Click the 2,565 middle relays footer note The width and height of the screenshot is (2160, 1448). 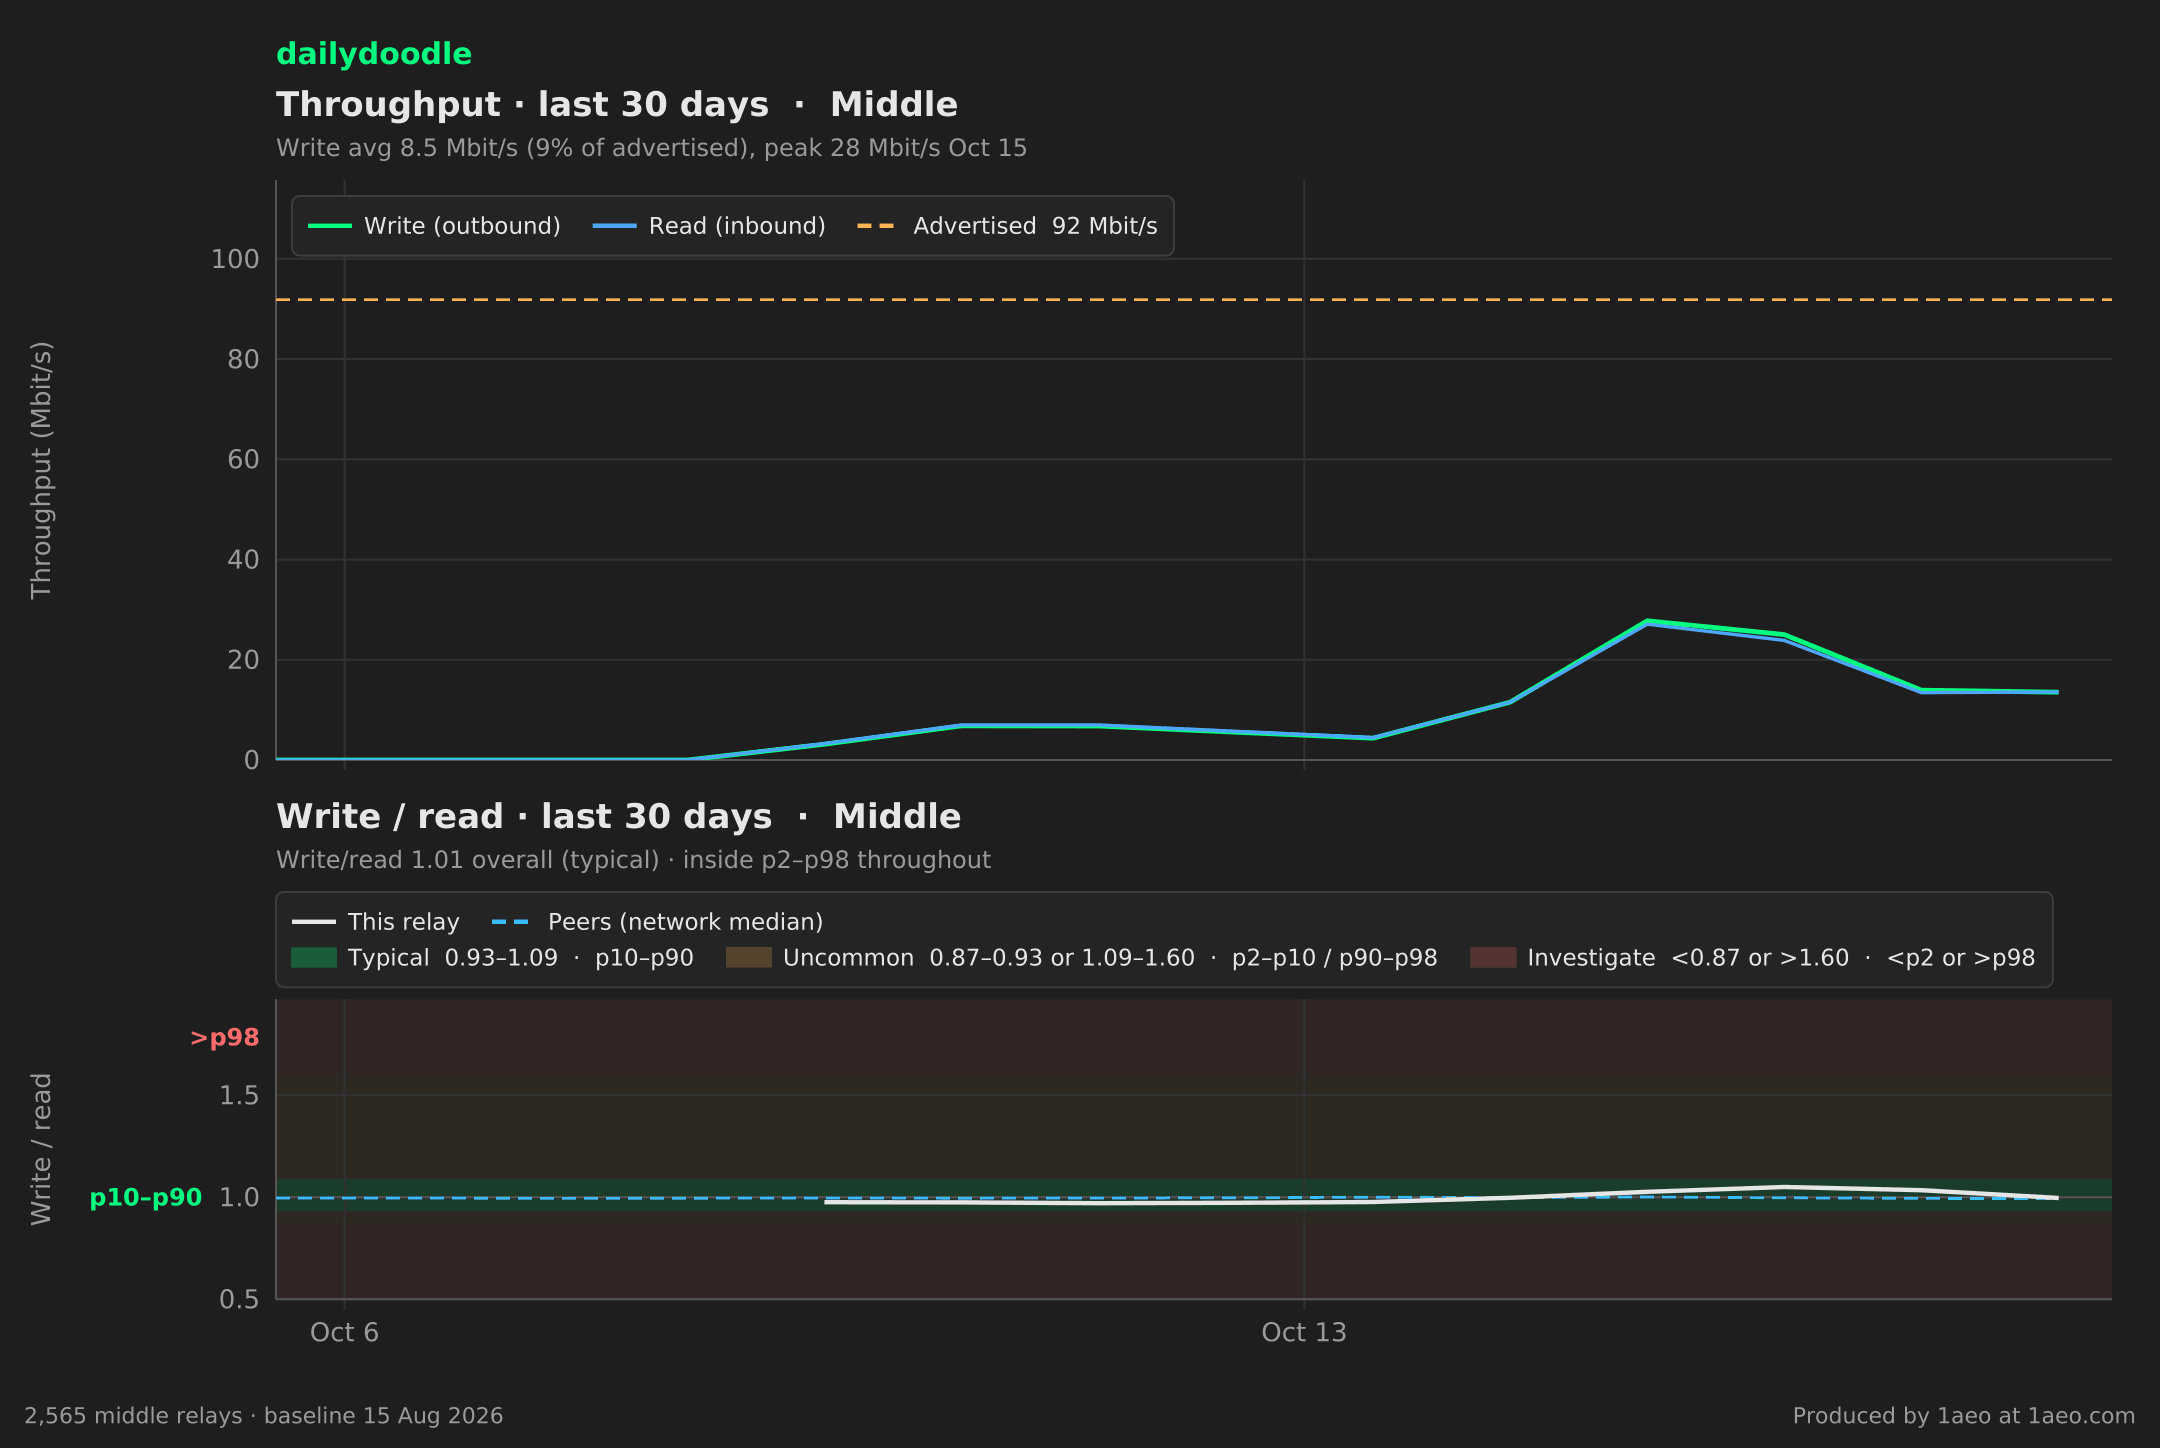264,1416
